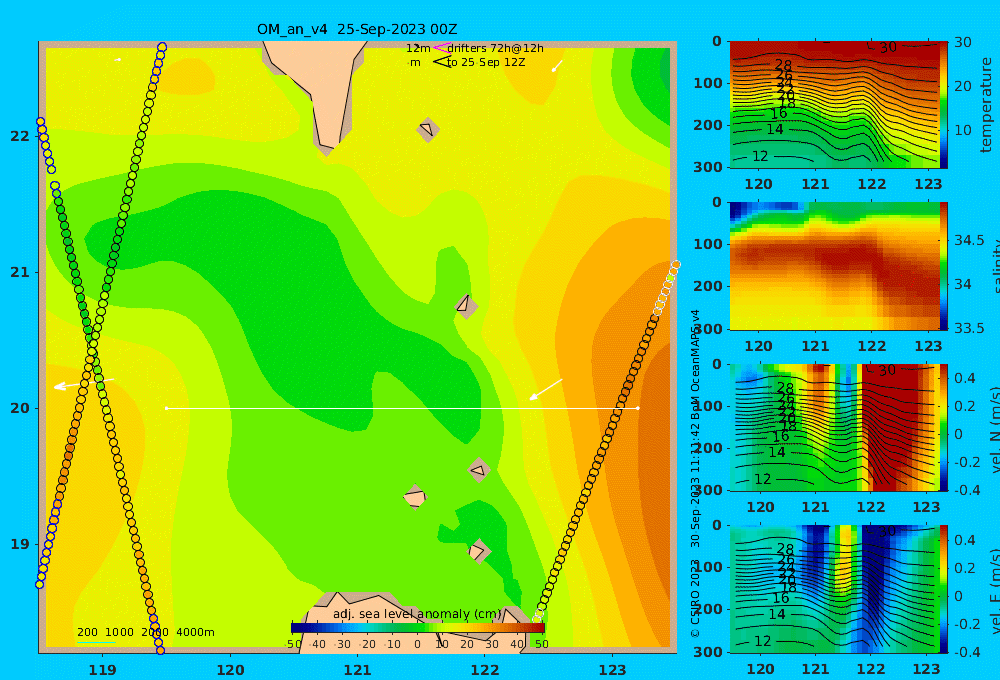Click the map title OM_an_v4 25-Sep-2023 00Z
The image size is (1000, 680).
(x=357, y=29)
